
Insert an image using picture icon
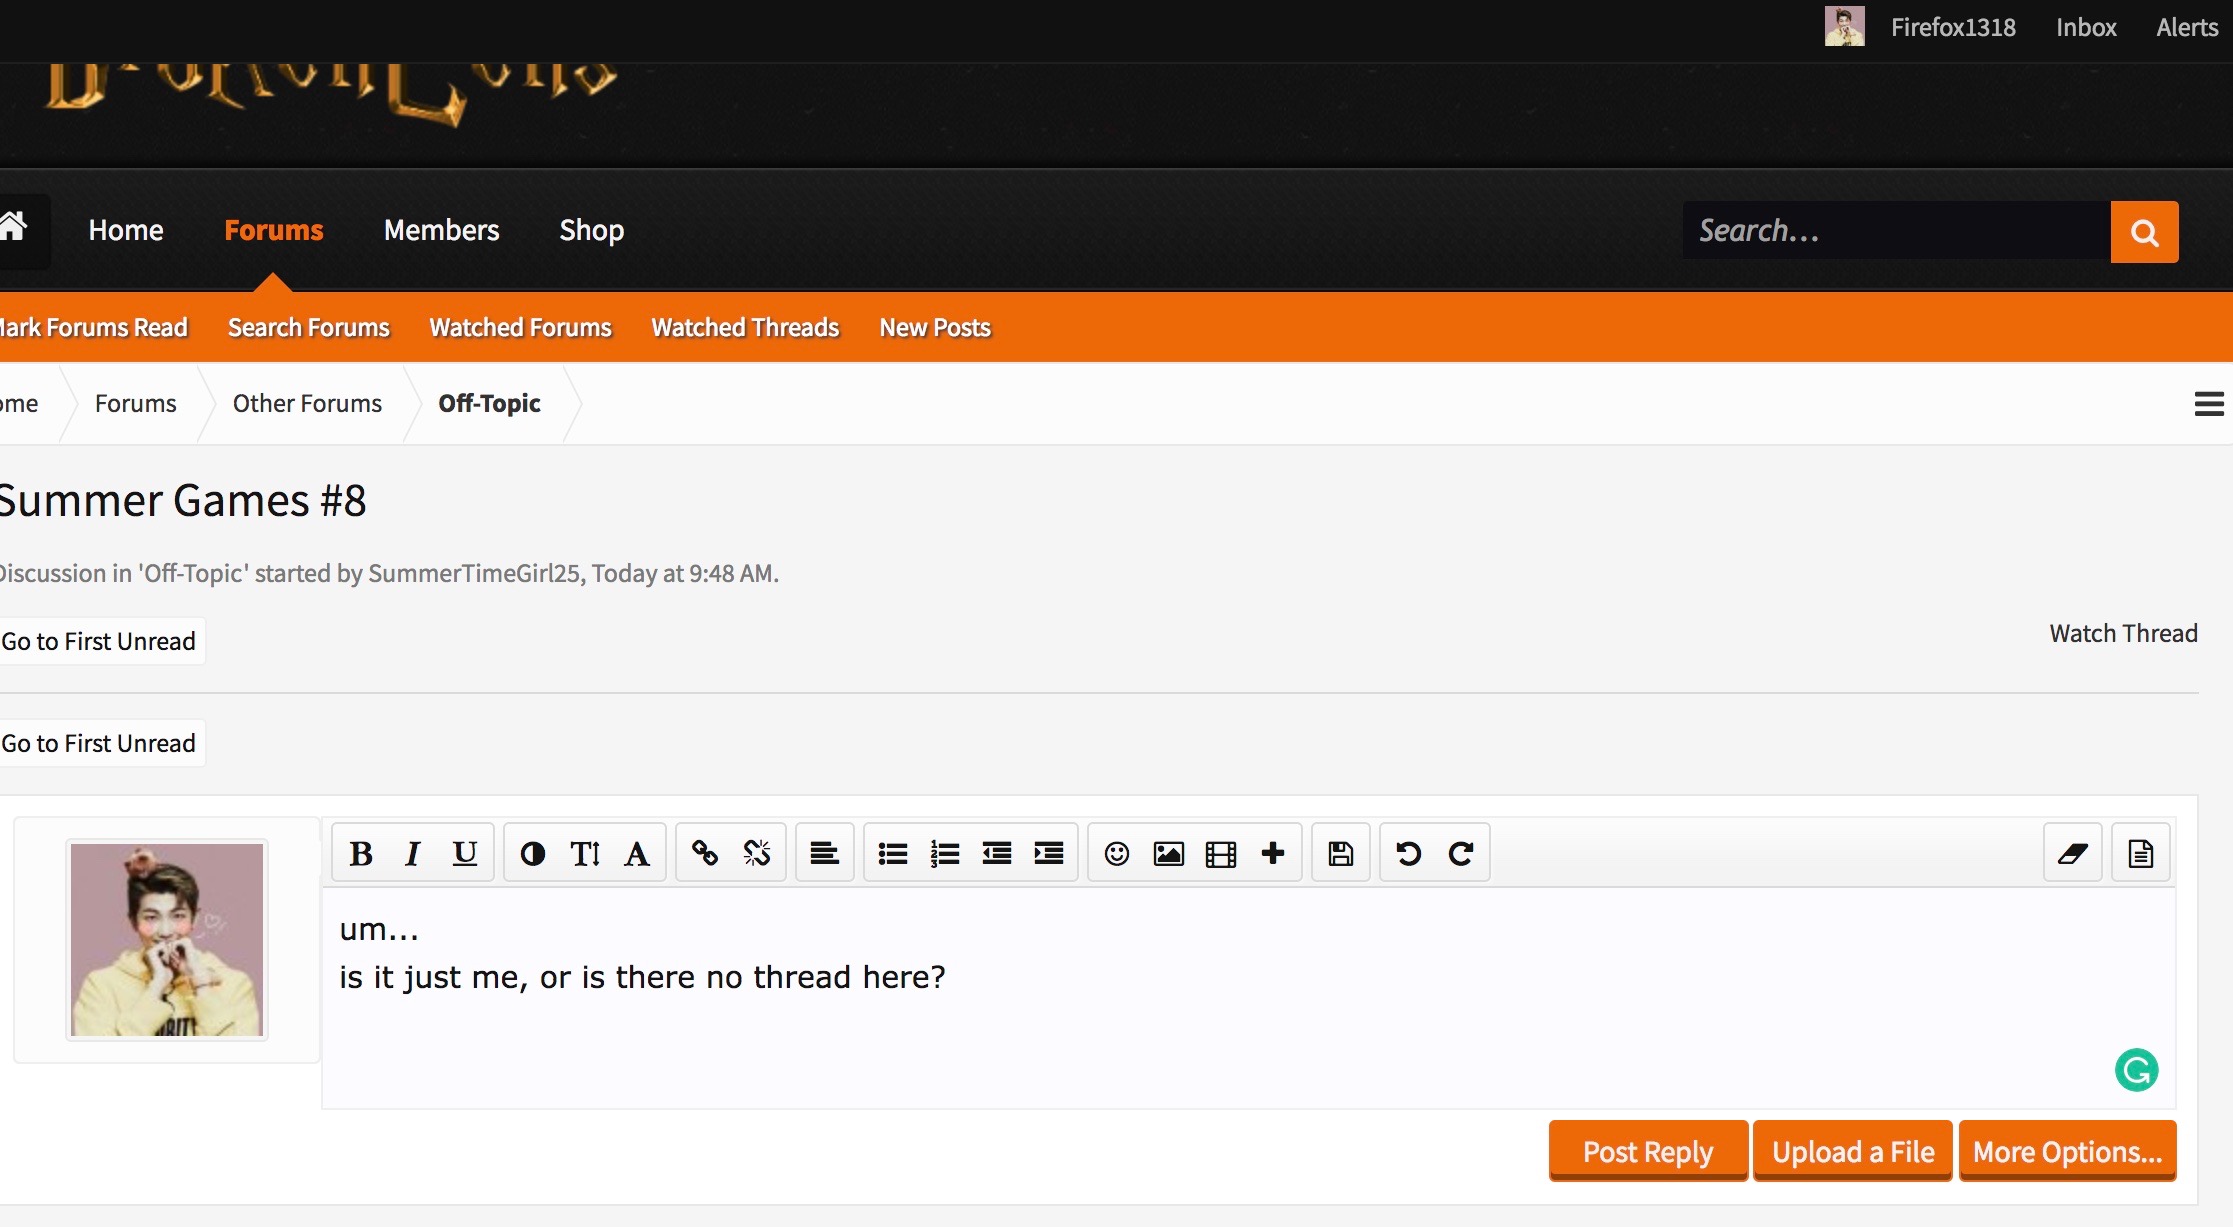tap(1169, 853)
